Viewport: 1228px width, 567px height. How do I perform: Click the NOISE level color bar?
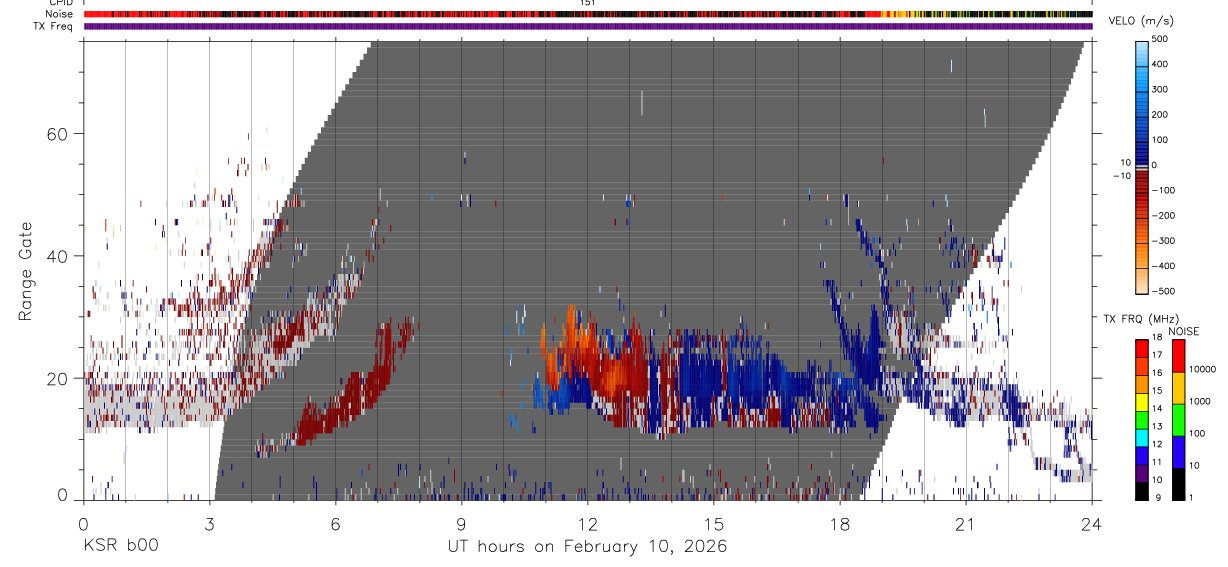(1179, 420)
